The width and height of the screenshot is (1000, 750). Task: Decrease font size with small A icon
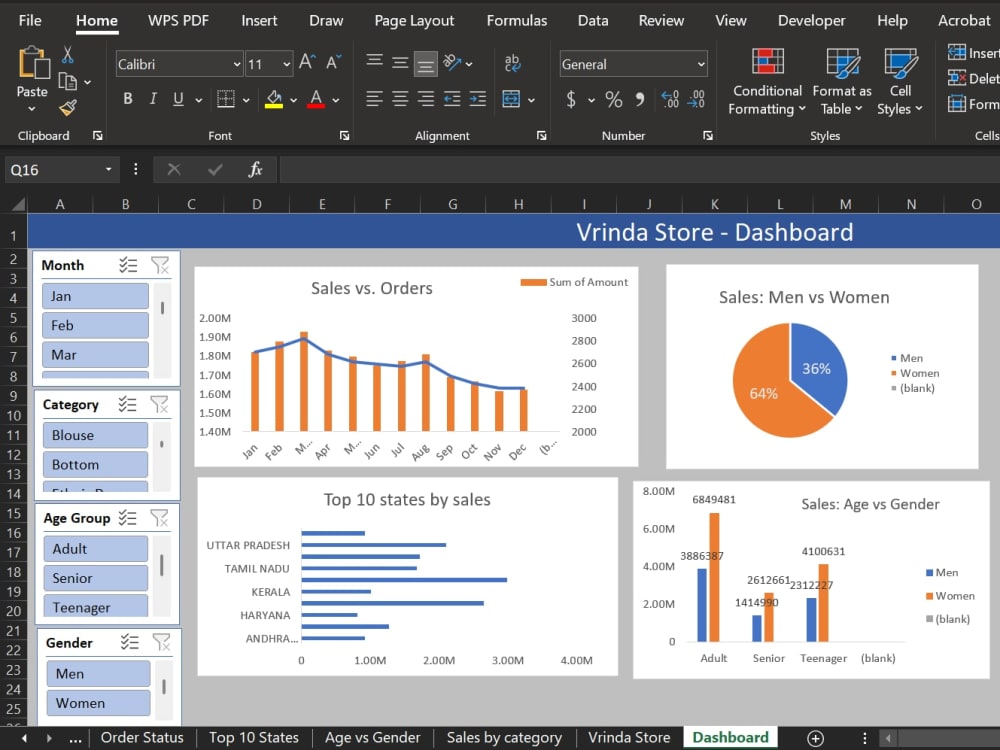click(x=334, y=62)
